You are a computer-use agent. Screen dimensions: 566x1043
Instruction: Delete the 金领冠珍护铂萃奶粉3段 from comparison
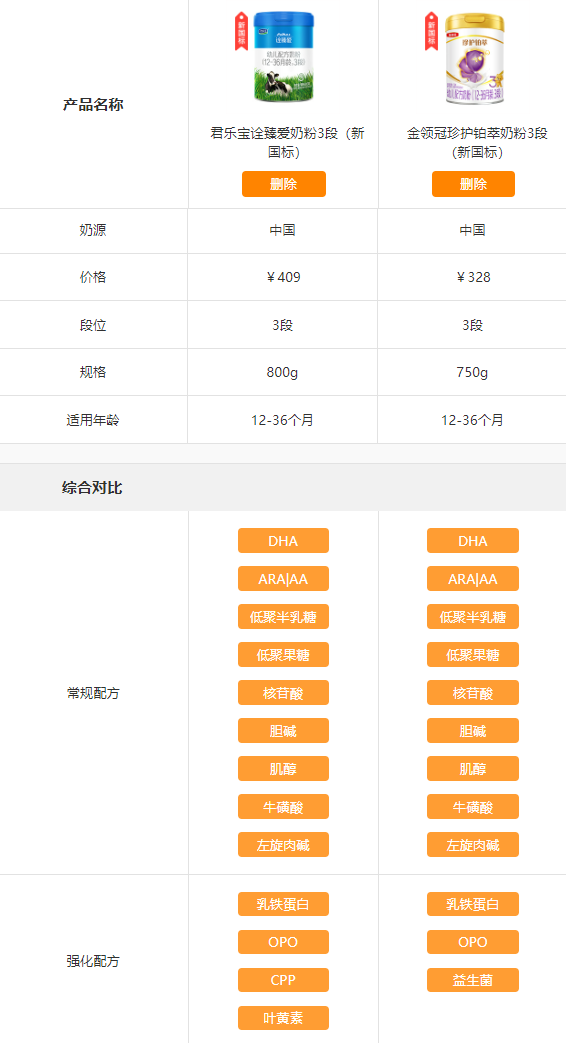[x=474, y=184]
